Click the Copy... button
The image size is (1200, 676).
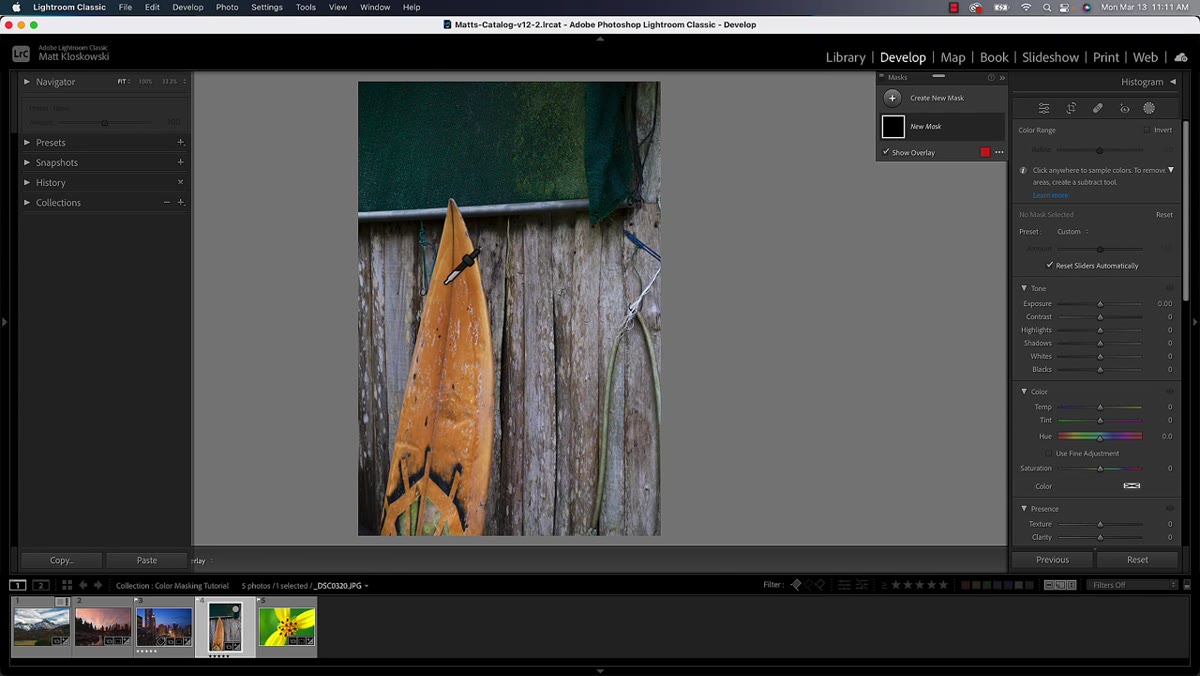[62, 560]
